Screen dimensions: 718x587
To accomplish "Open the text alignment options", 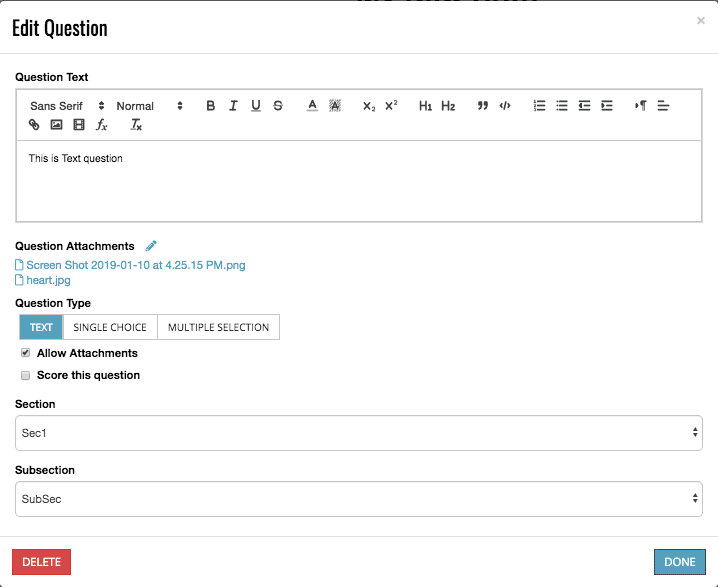I will point(663,106).
